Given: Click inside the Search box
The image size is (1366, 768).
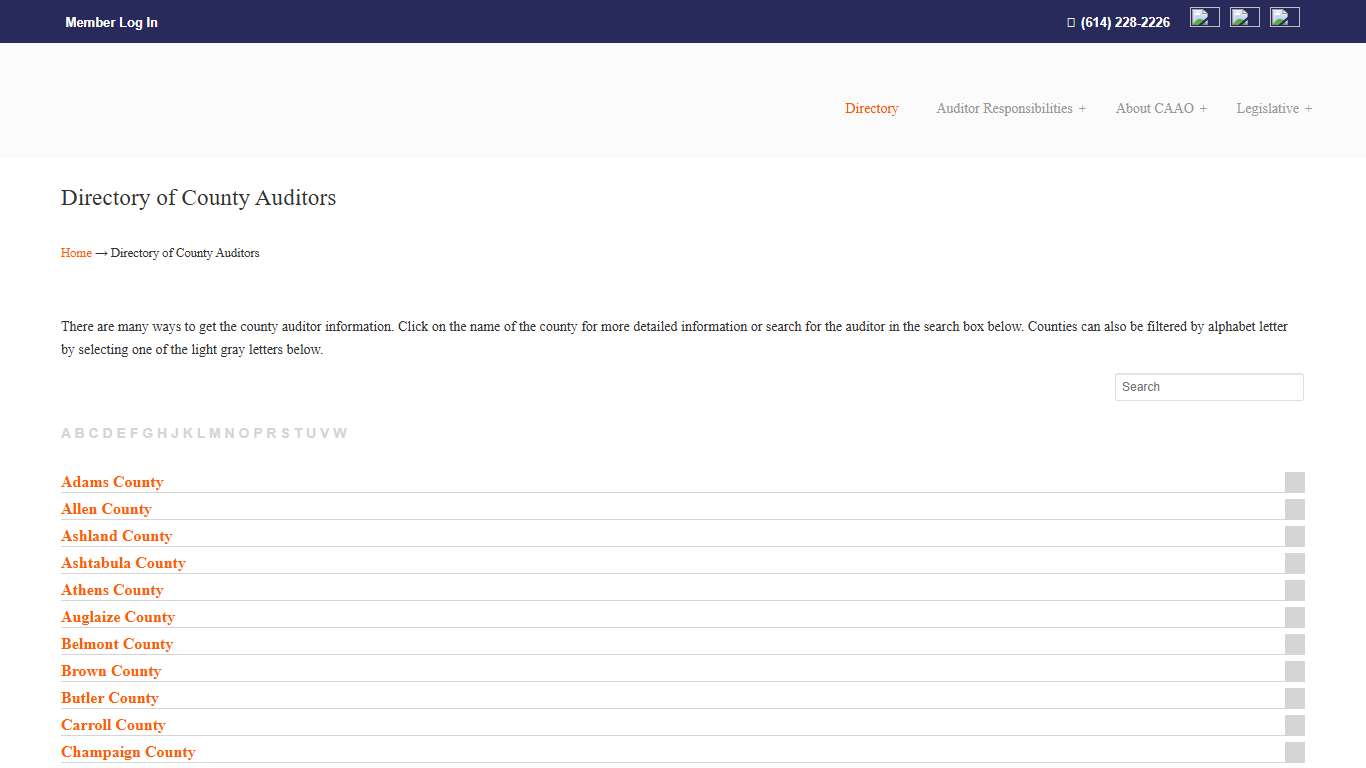Looking at the screenshot, I should coord(1208,386).
